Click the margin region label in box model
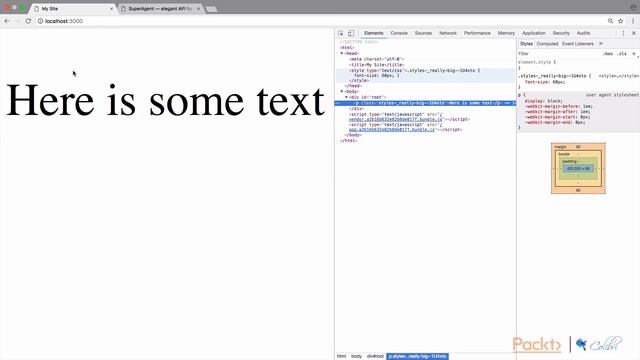The height and width of the screenshot is (360, 640). pos(560,147)
